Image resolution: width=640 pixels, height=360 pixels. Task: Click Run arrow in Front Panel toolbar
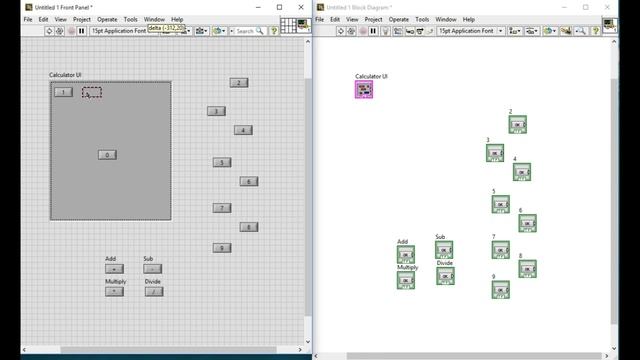[49, 31]
